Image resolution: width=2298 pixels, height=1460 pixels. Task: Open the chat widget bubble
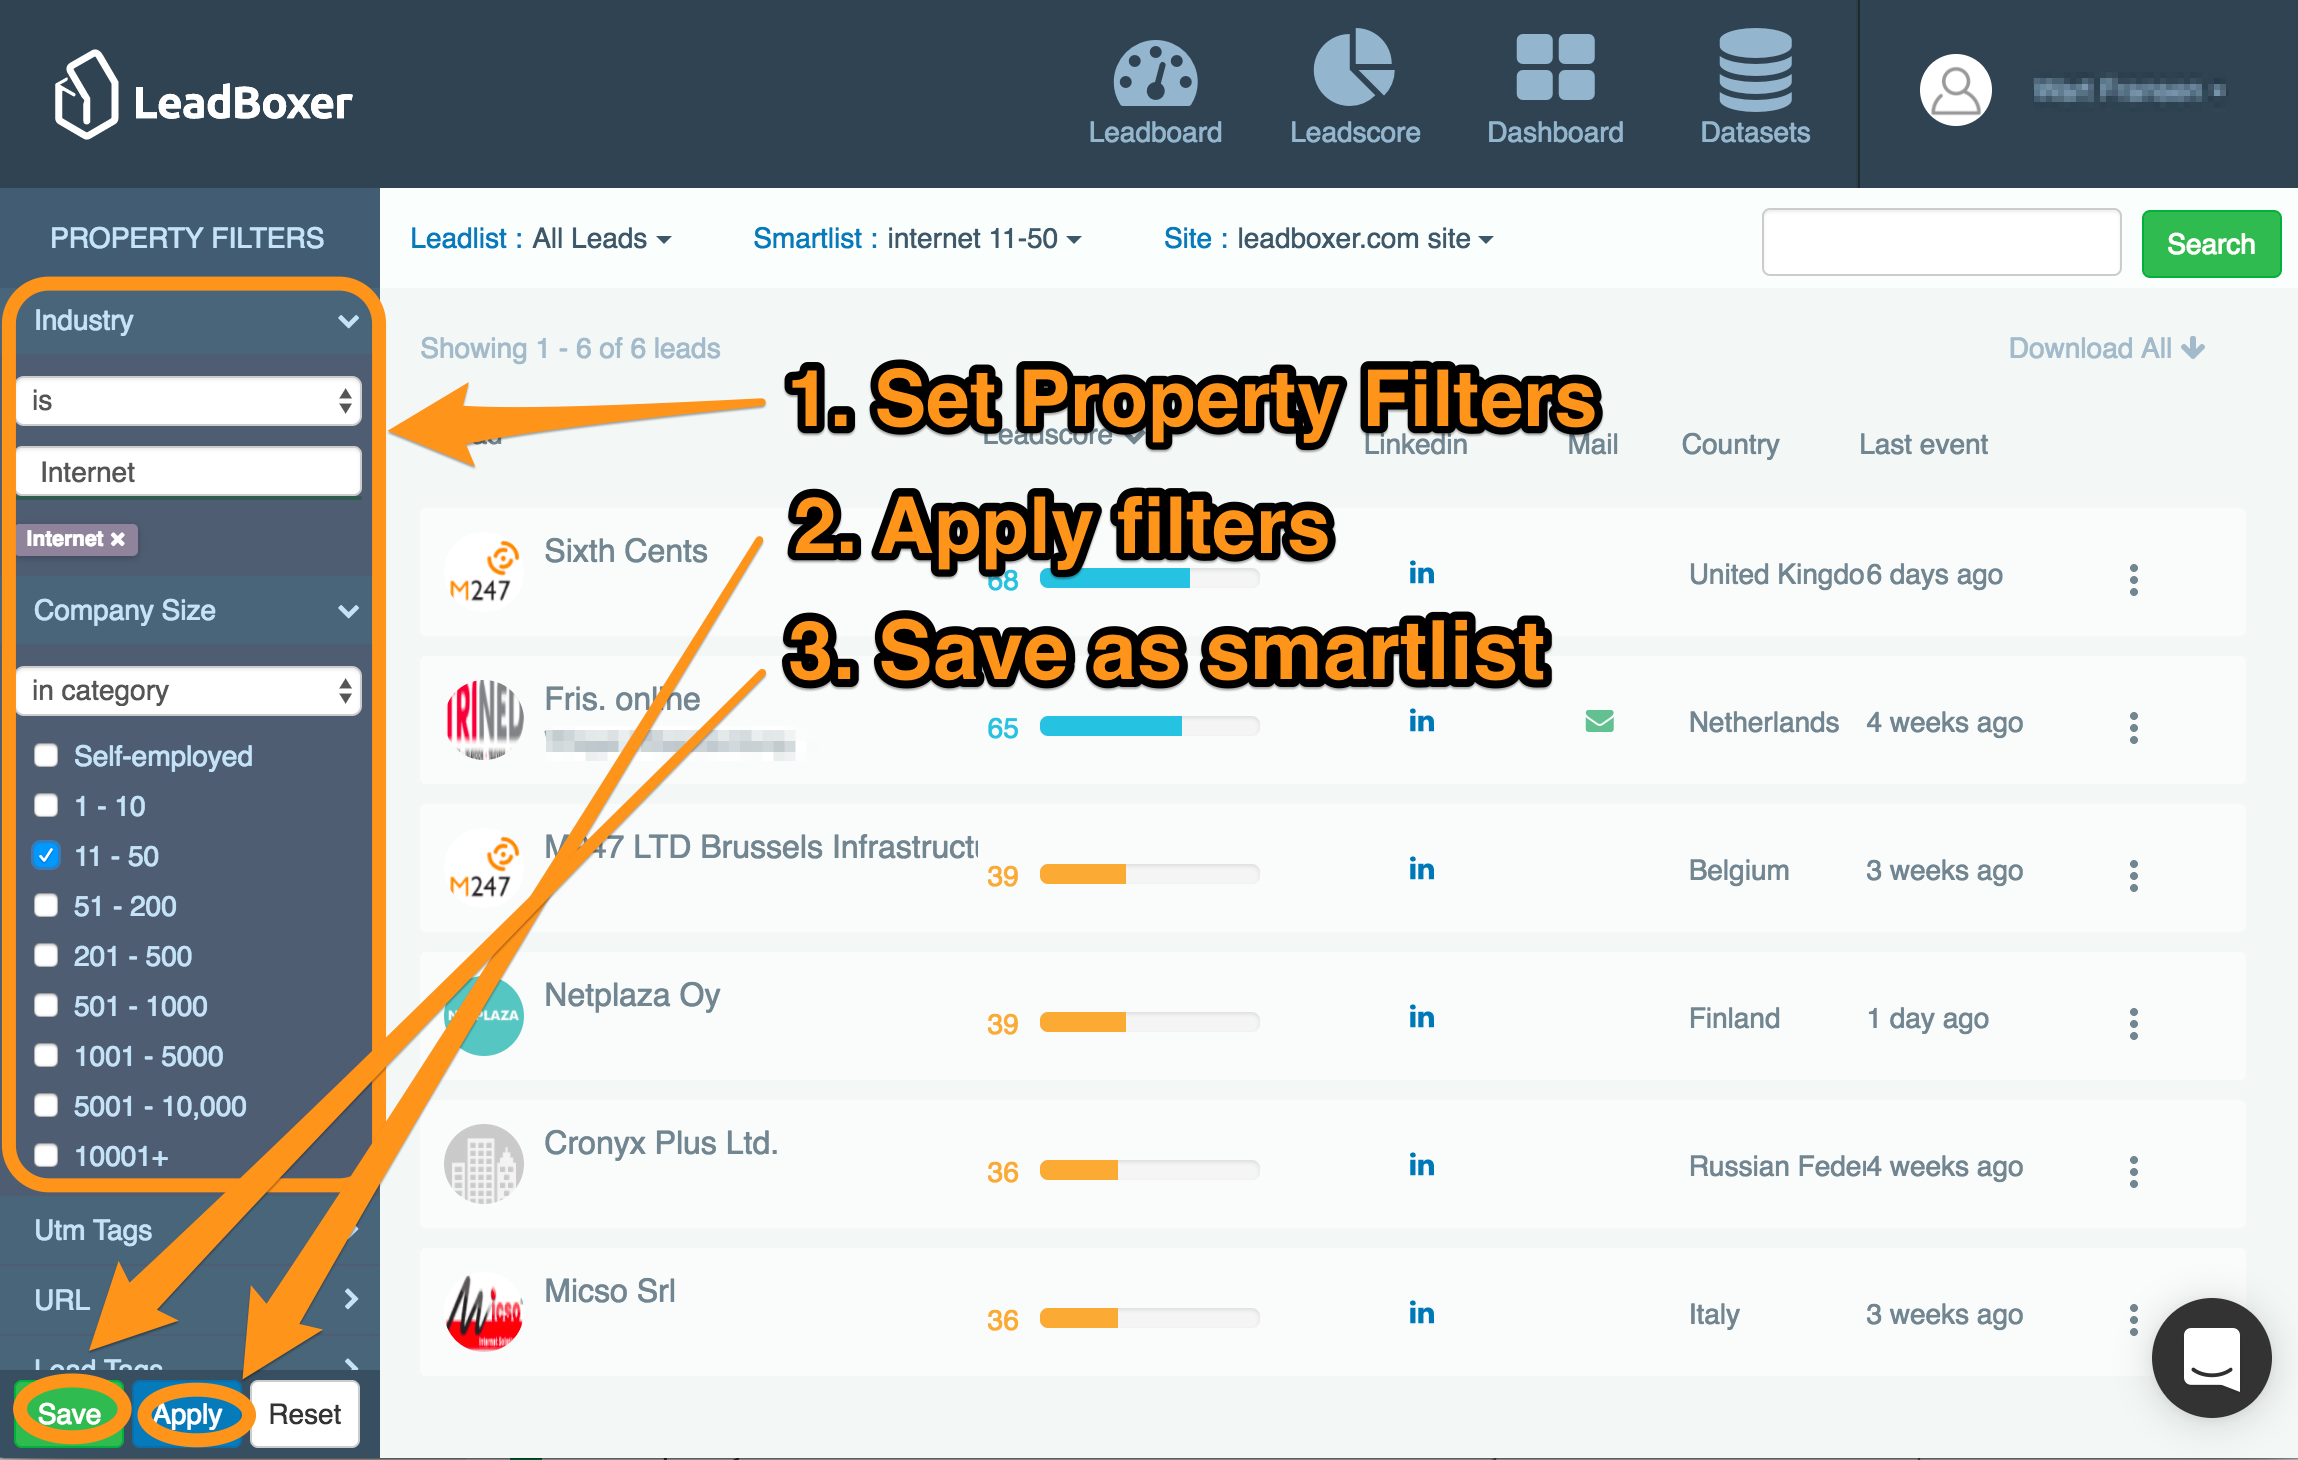point(2211,1357)
